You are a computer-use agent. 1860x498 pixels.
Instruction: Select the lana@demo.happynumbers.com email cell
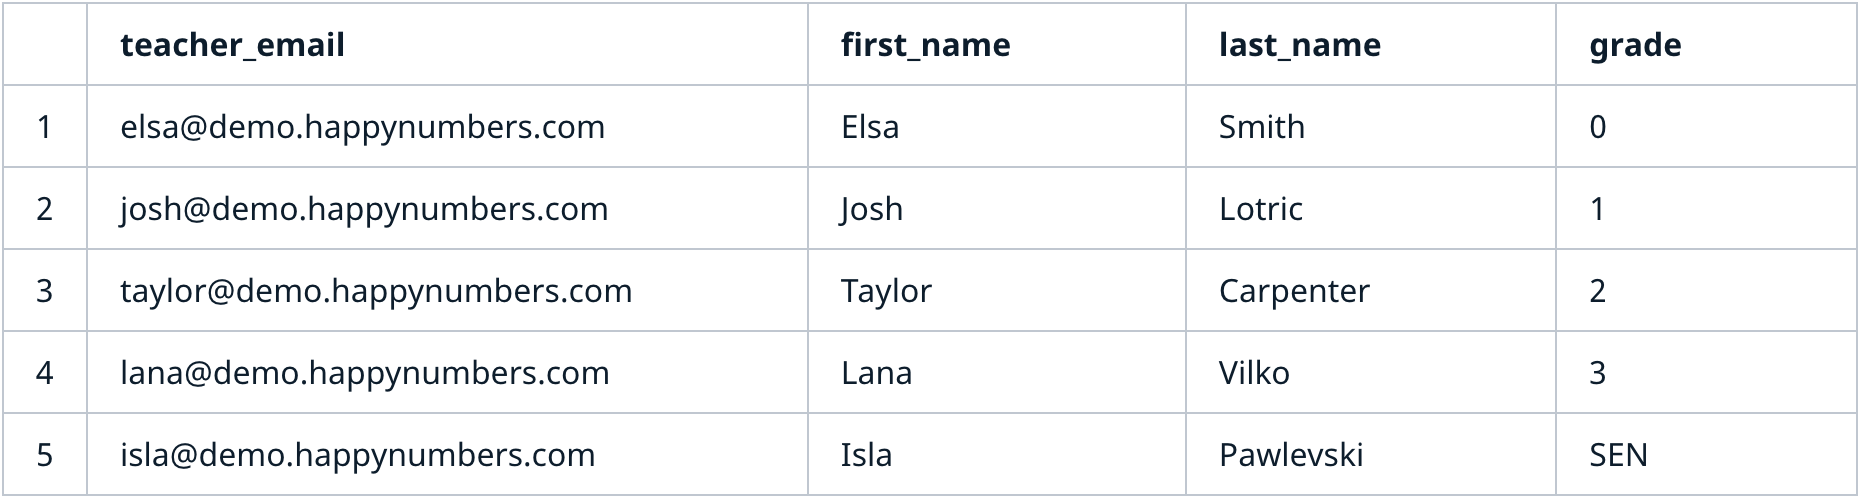(x=364, y=373)
